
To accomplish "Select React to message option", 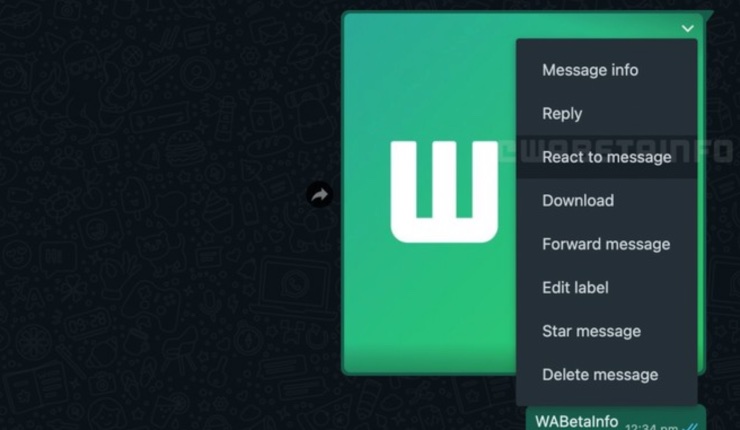I will [x=606, y=157].
